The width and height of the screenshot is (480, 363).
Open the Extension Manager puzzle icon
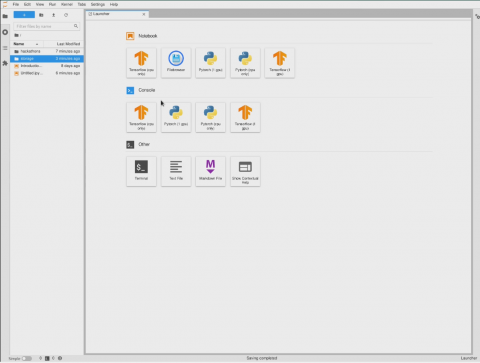(x=5, y=63)
